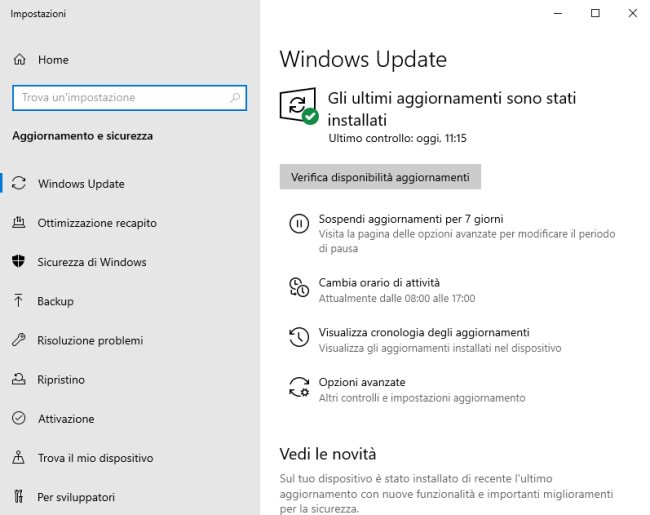Screen dimensions: 650x515
Task: Minimize the Impostazioni window
Action: [558, 13]
